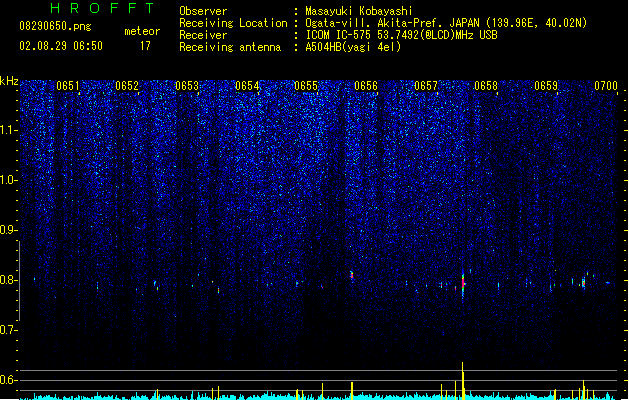The width and height of the screenshot is (629, 400).
Task: Select the file name 08290650.png
Action: pos(55,26)
